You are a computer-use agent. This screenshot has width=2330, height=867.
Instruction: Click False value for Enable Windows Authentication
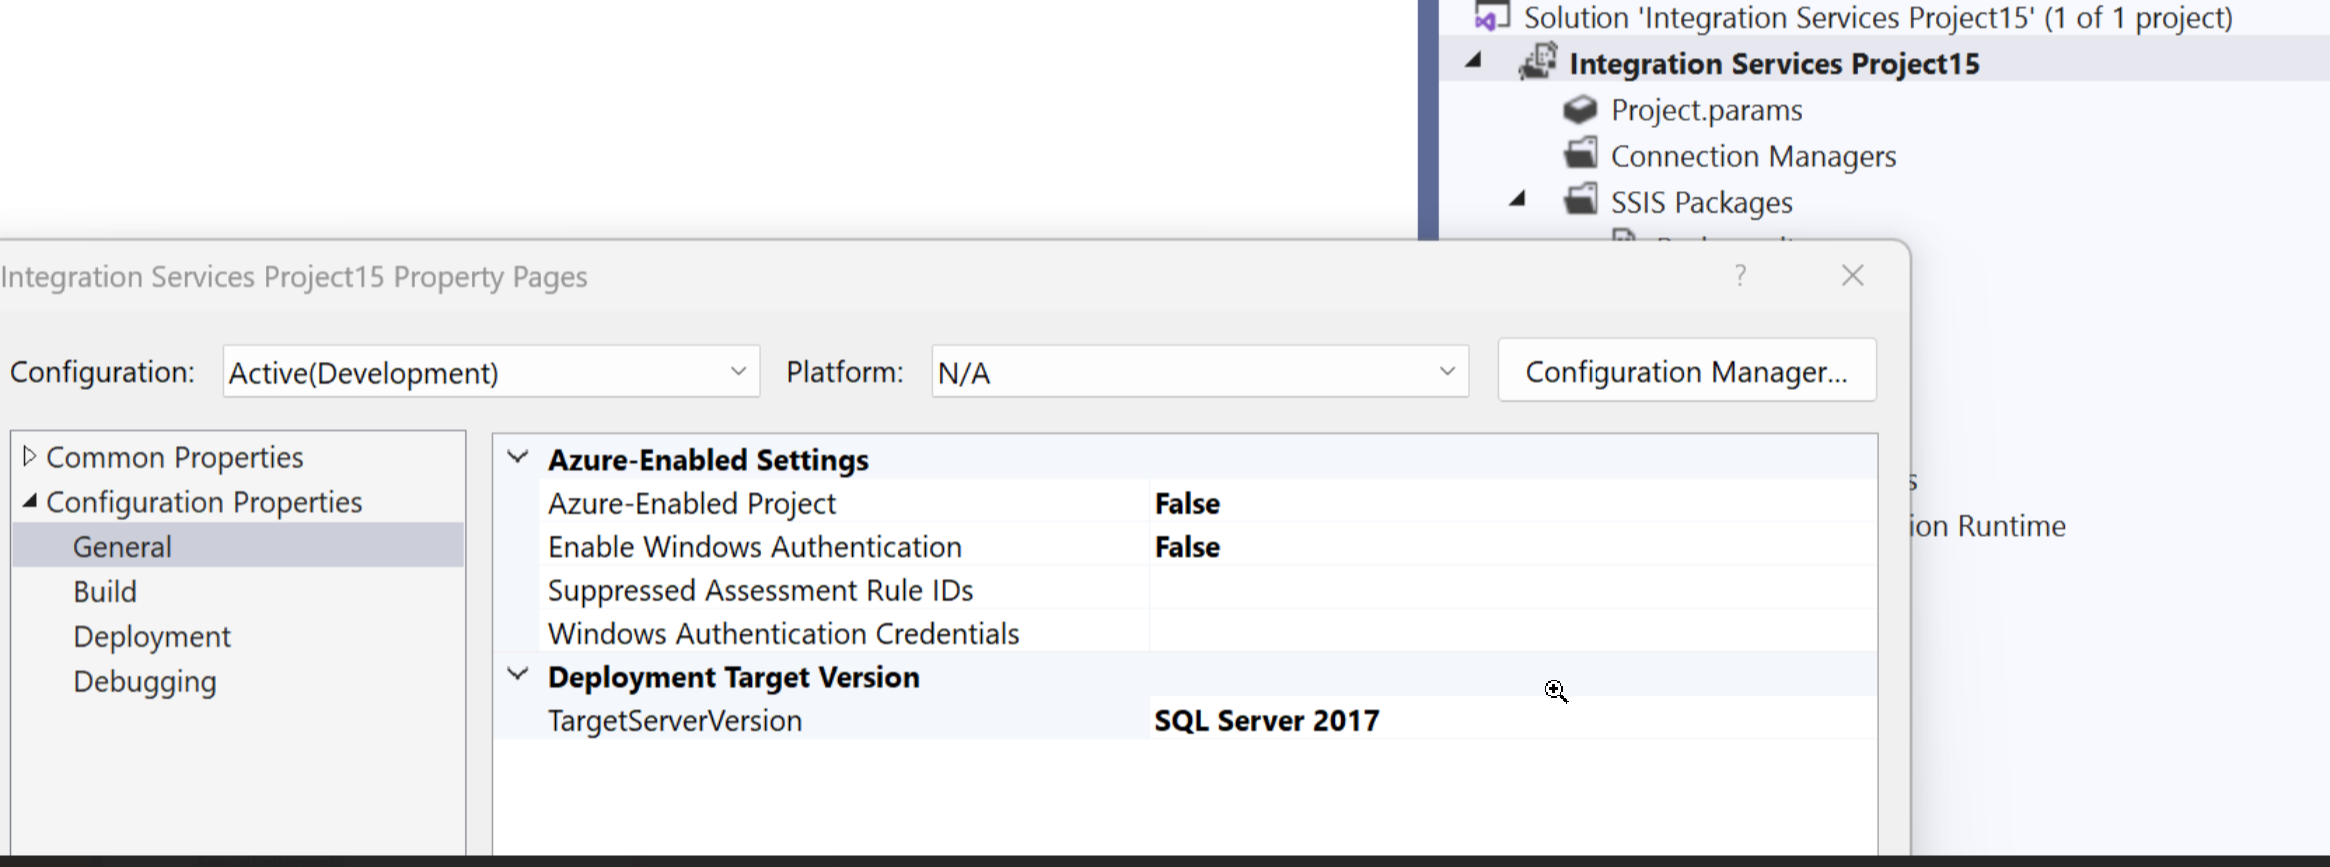tap(1187, 547)
